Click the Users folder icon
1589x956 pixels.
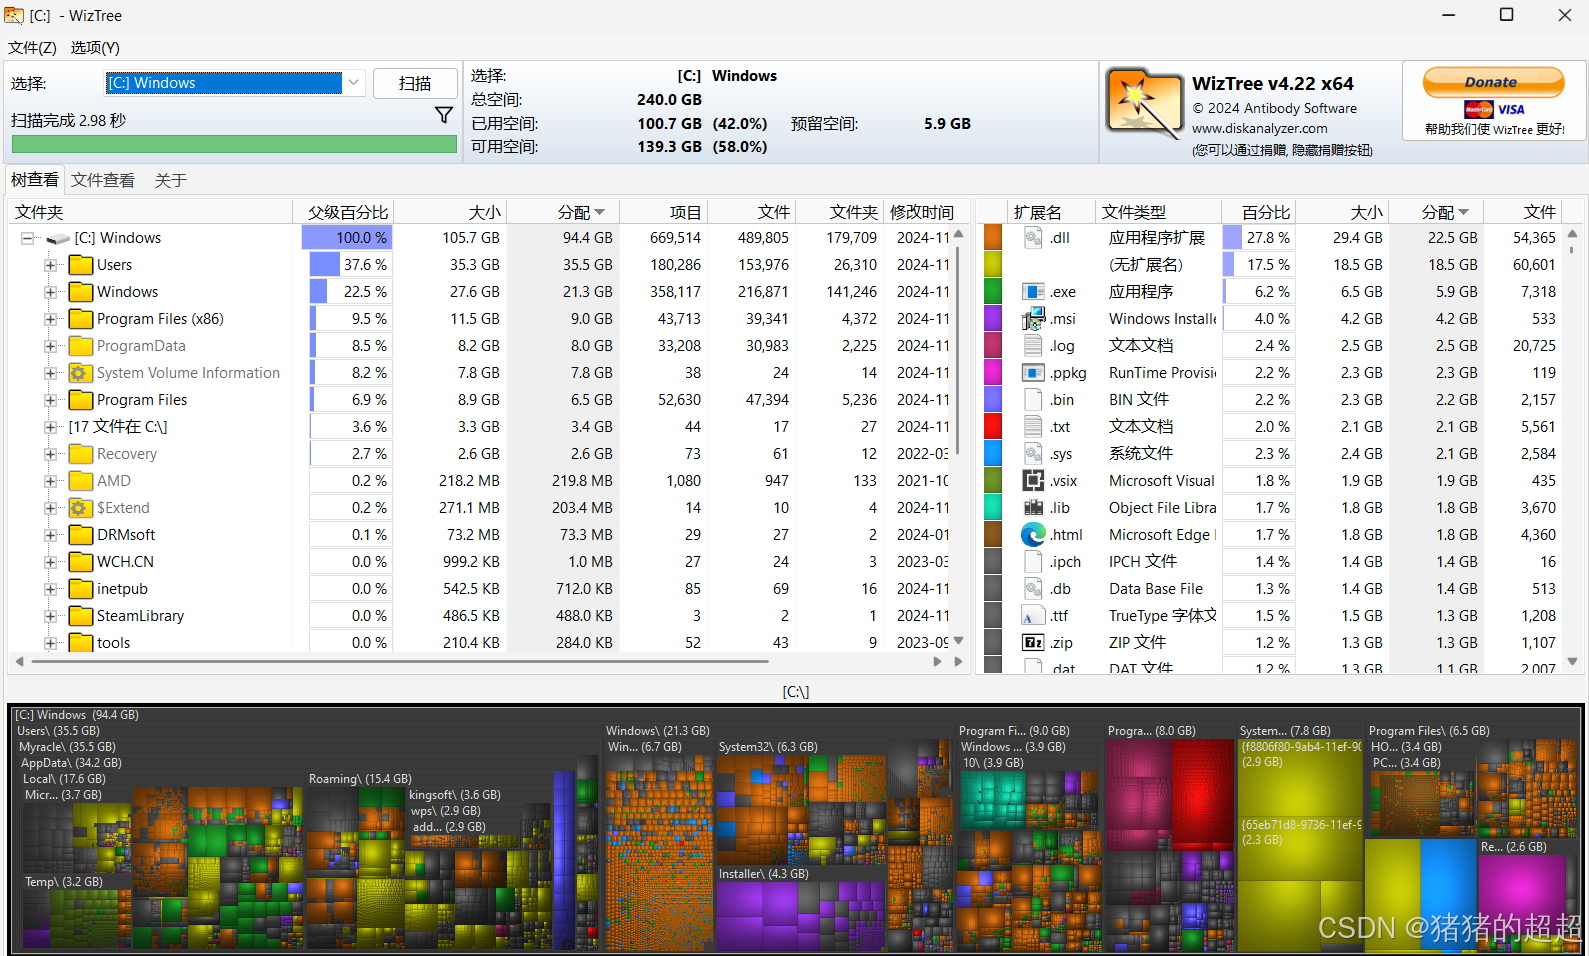click(x=81, y=265)
